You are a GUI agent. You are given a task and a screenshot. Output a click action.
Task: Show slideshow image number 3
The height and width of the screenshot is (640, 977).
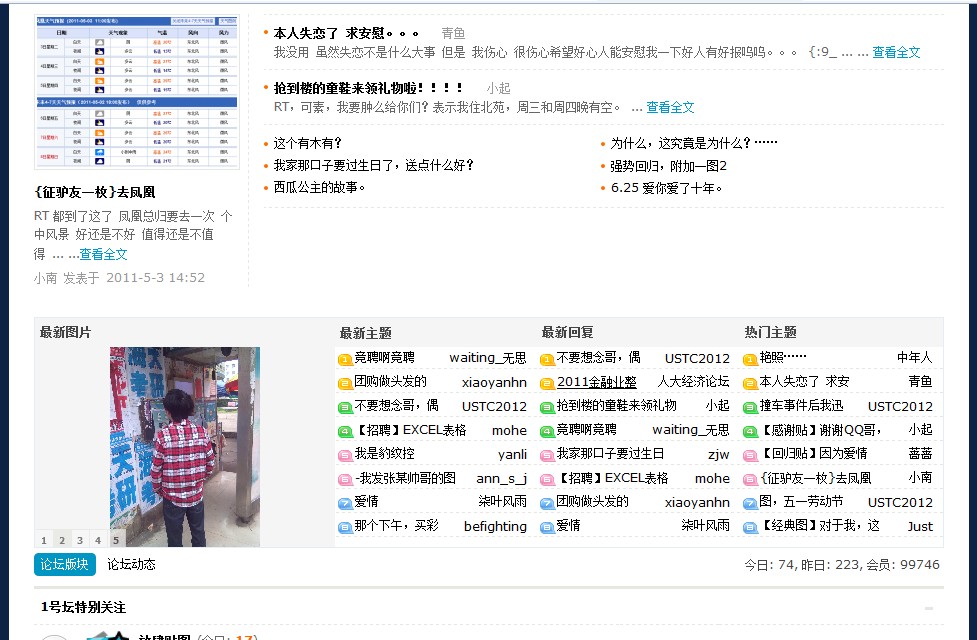[80, 540]
